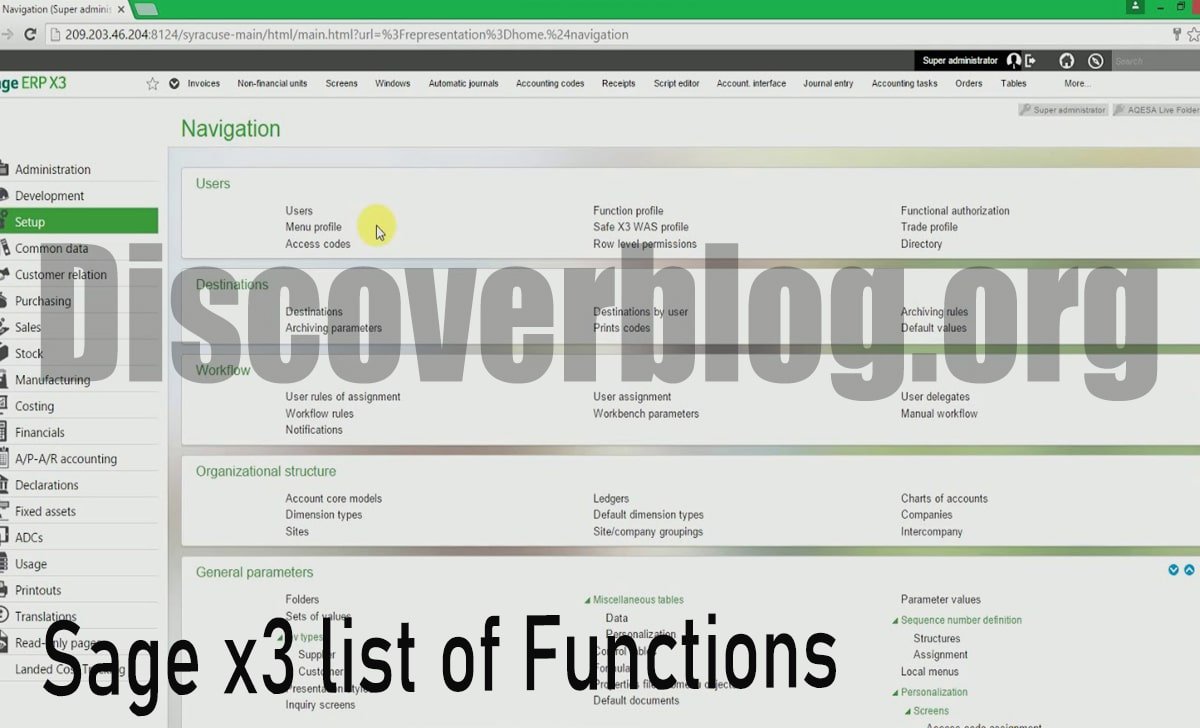Select the Setup sidebar module
Screen dimensions: 1200x728
(x=79, y=221)
